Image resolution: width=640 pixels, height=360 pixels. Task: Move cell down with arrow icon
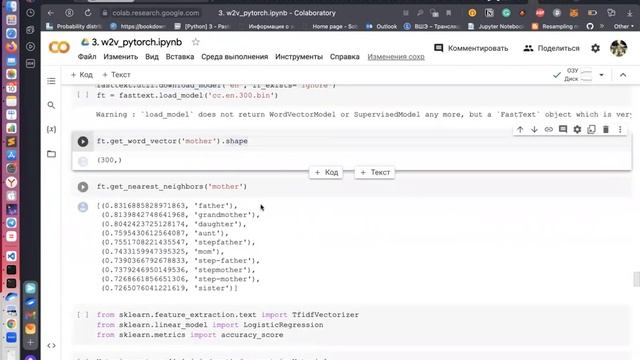pyautogui.click(x=534, y=129)
